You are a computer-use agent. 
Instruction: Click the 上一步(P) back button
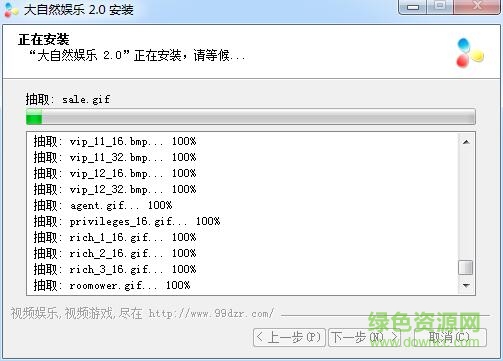pyautogui.click(x=289, y=337)
